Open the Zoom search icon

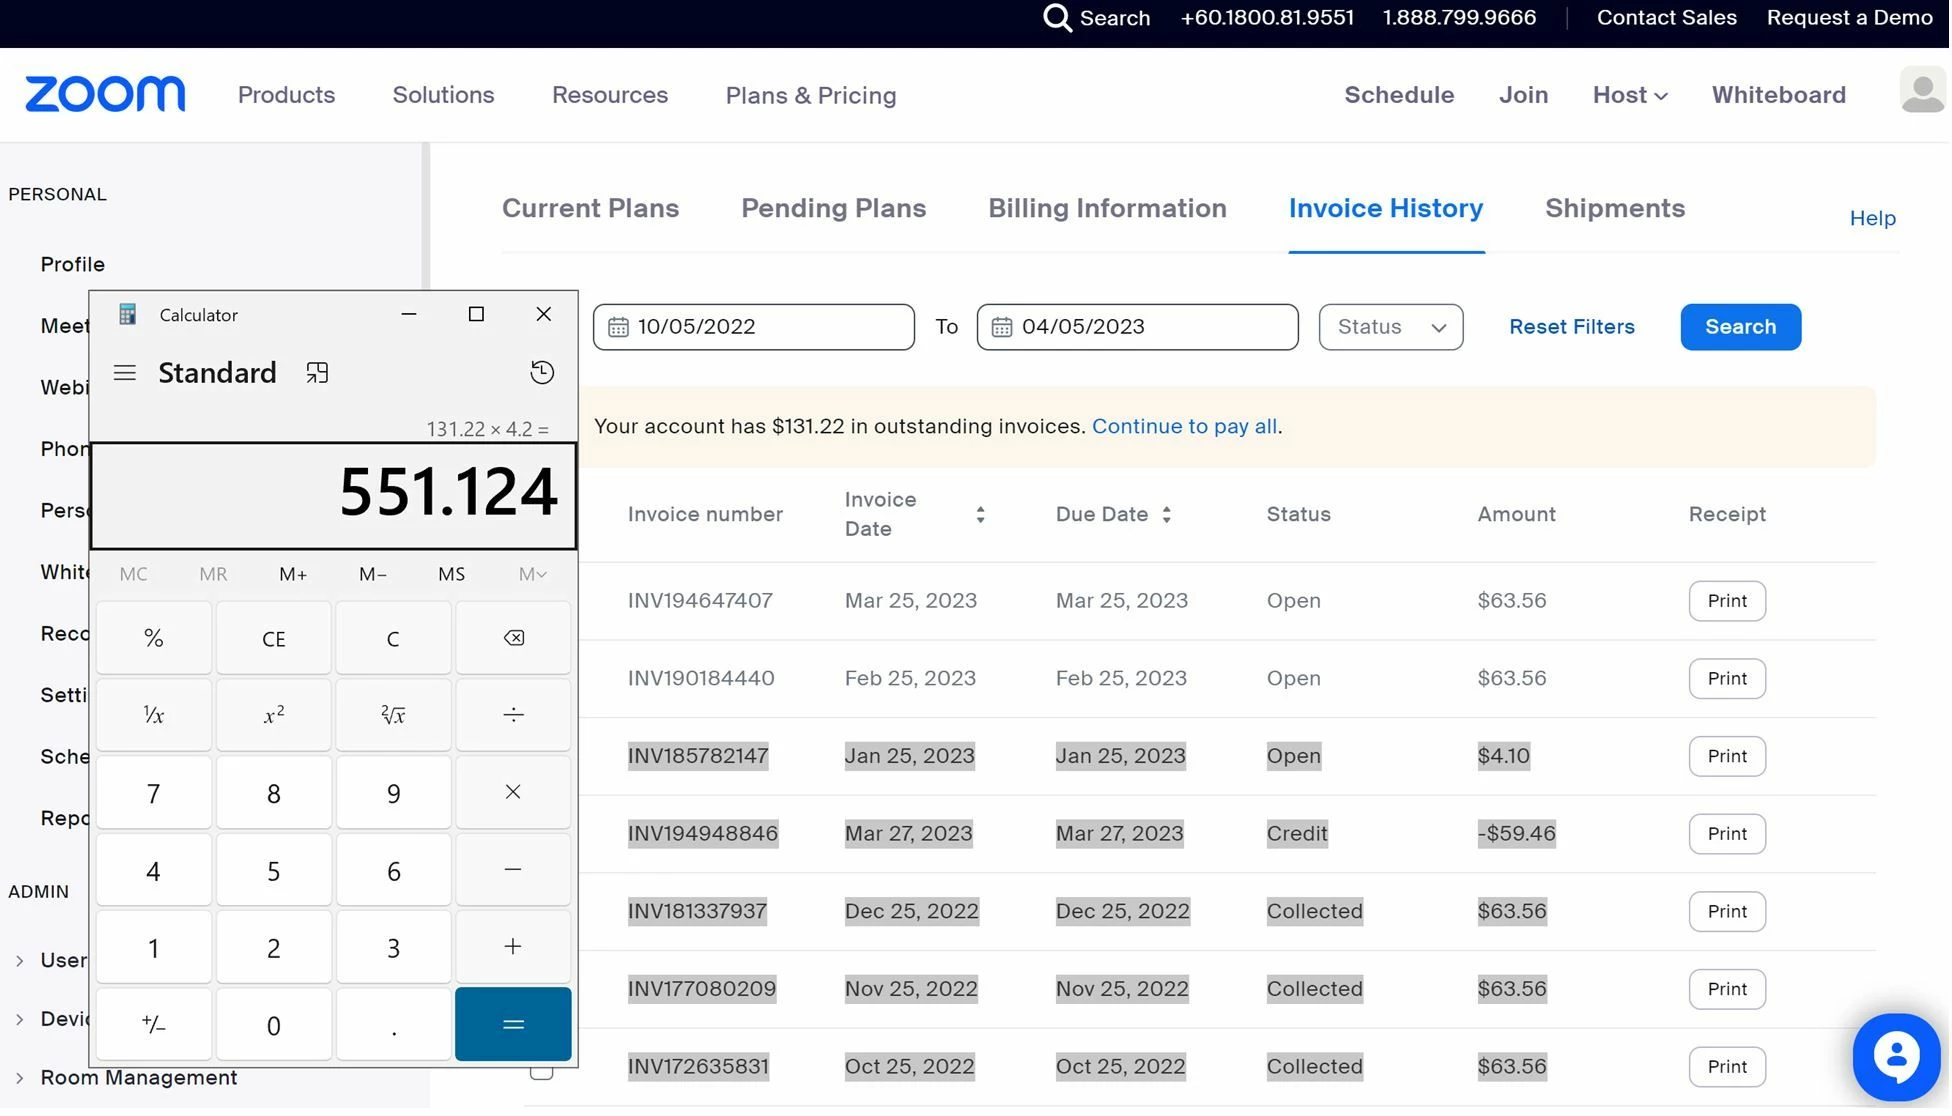[x=1057, y=18]
